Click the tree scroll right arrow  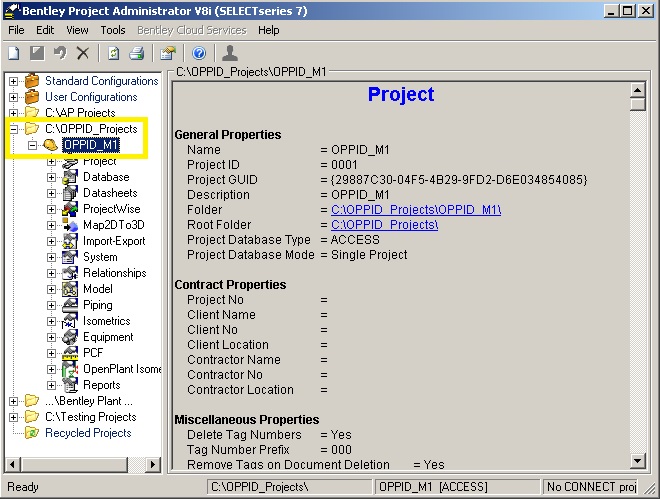[152, 464]
